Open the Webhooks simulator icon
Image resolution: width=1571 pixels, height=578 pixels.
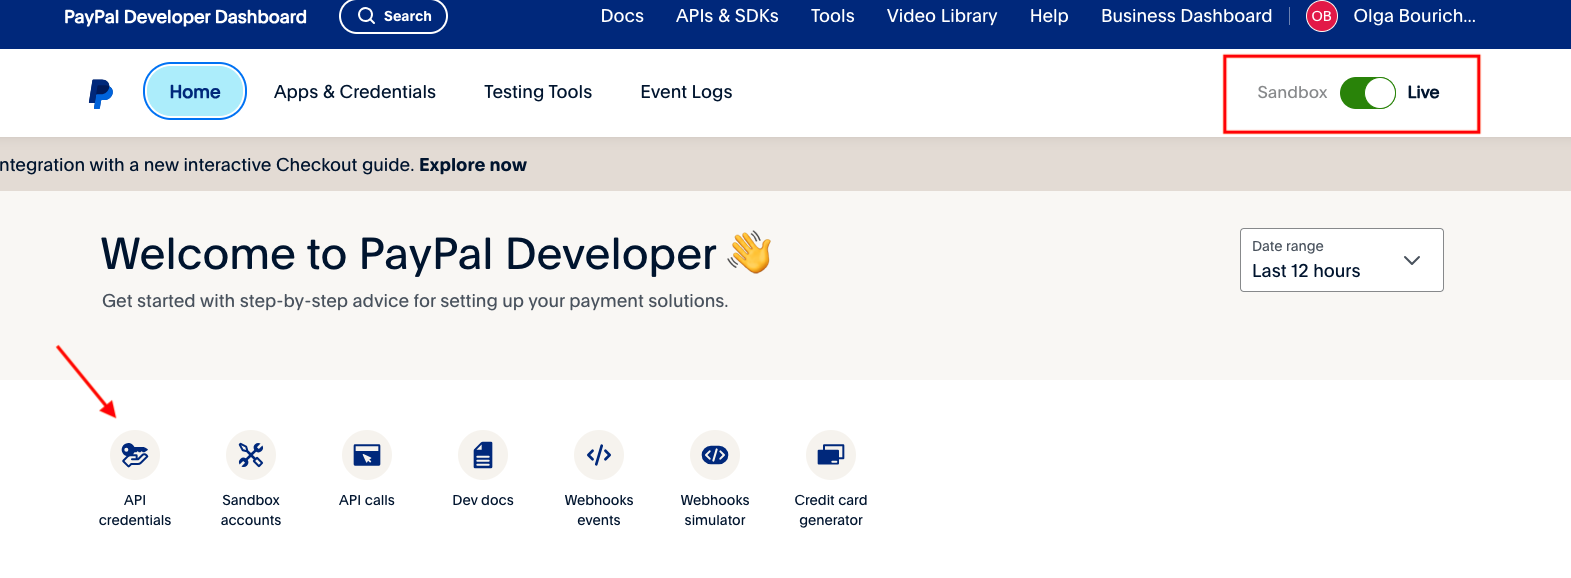(715, 455)
